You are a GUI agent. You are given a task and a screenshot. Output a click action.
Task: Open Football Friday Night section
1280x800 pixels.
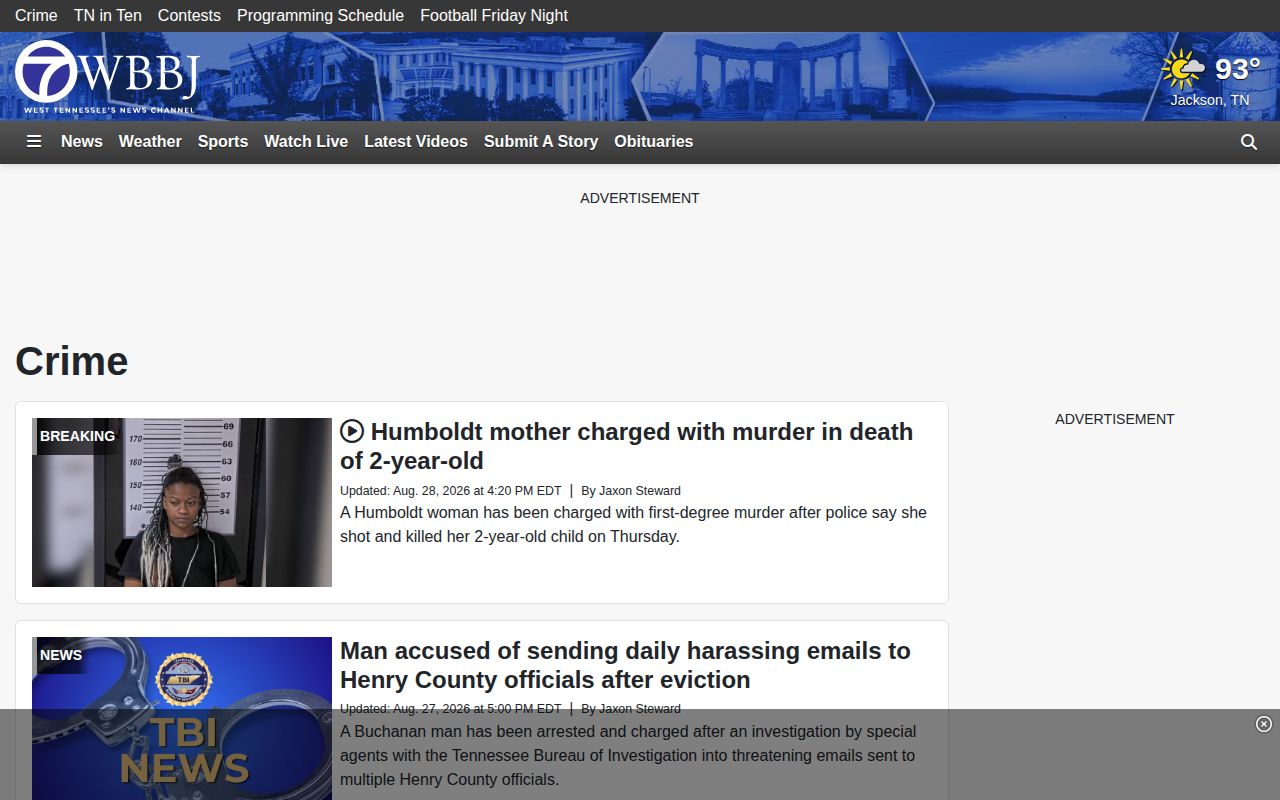pos(494,15)
